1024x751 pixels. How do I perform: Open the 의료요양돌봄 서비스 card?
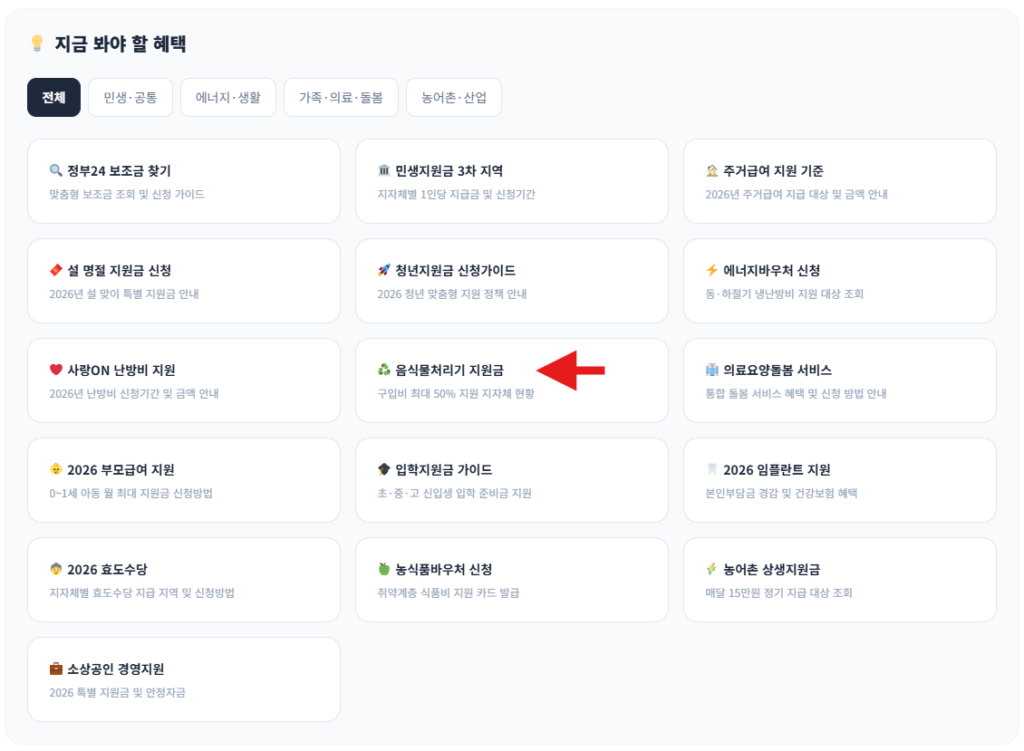[840, 380]
